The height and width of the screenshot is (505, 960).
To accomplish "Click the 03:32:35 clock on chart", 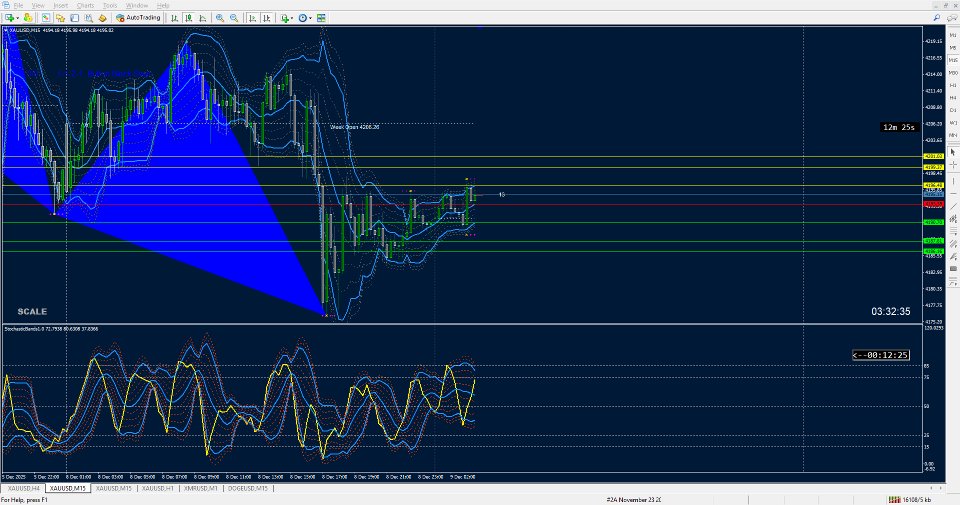I will coord(891,312).
